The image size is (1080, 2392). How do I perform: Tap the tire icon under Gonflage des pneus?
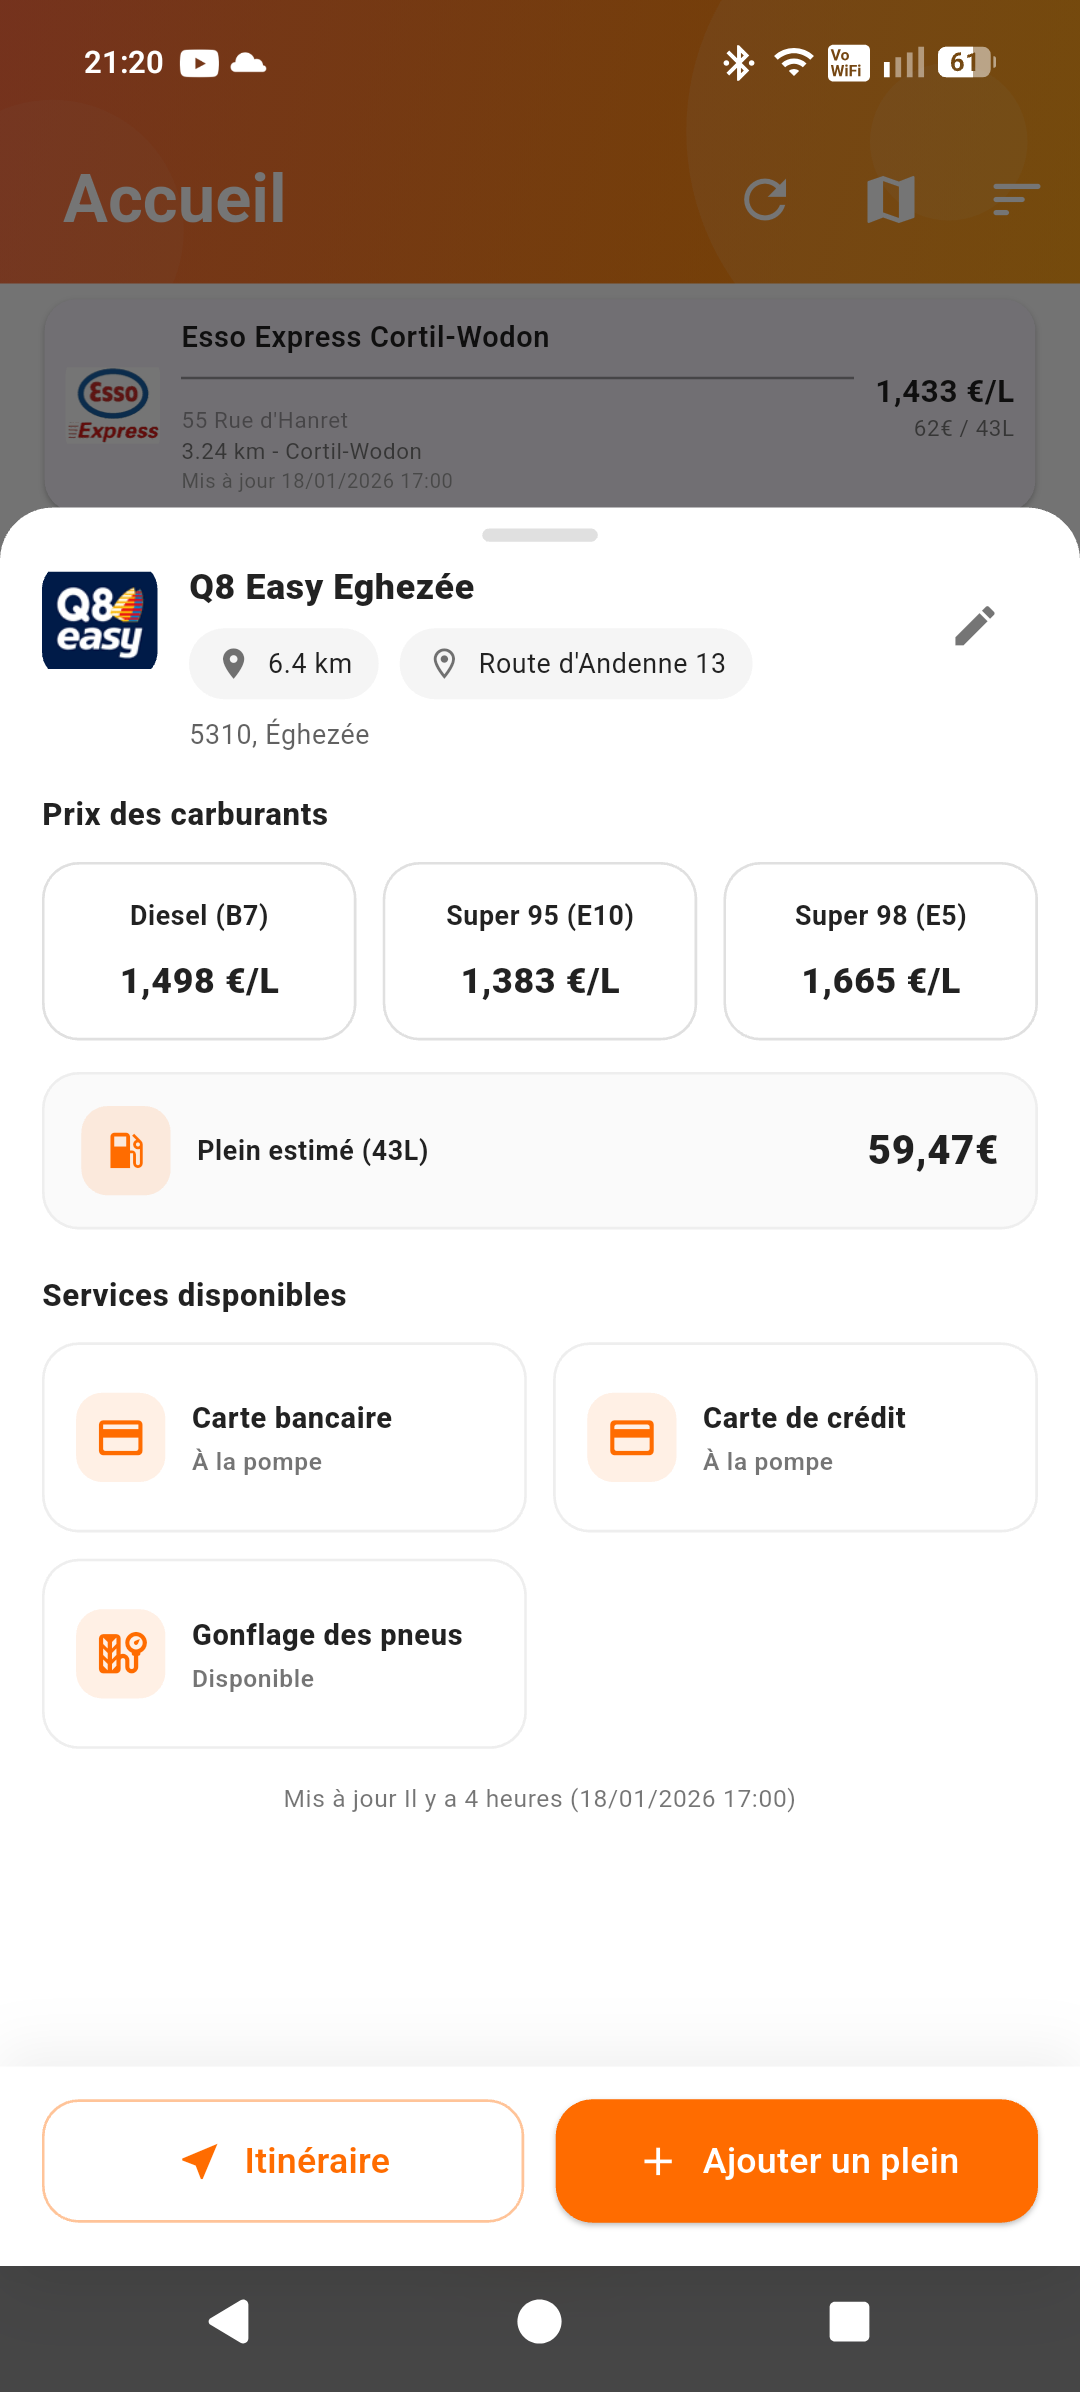(119, 1653)
